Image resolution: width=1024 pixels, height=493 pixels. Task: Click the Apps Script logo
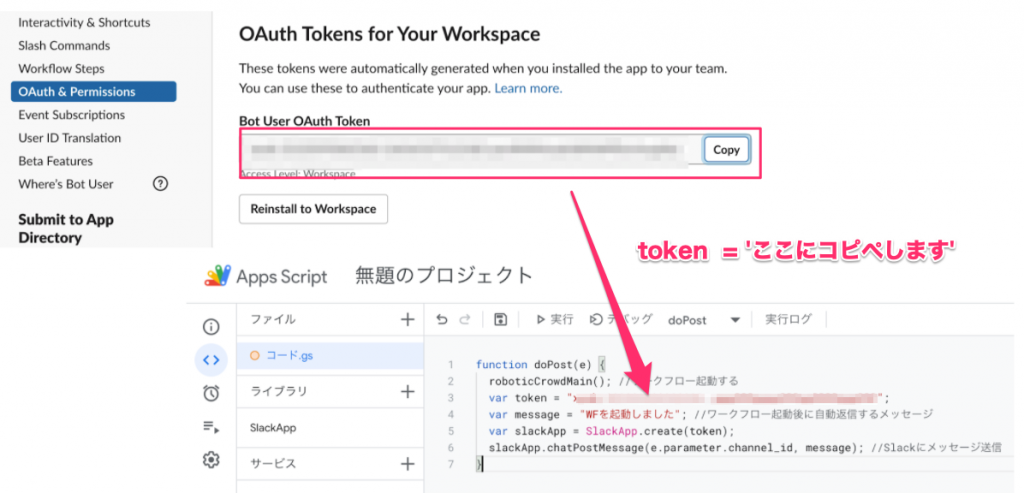(x=216, y=277)
